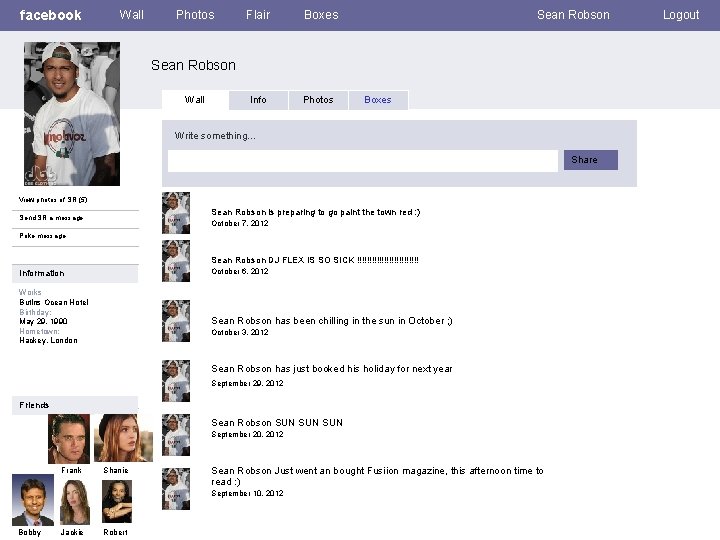Click post about booking holiday for next year
This screenshot has height=540, width=720.
332,369
